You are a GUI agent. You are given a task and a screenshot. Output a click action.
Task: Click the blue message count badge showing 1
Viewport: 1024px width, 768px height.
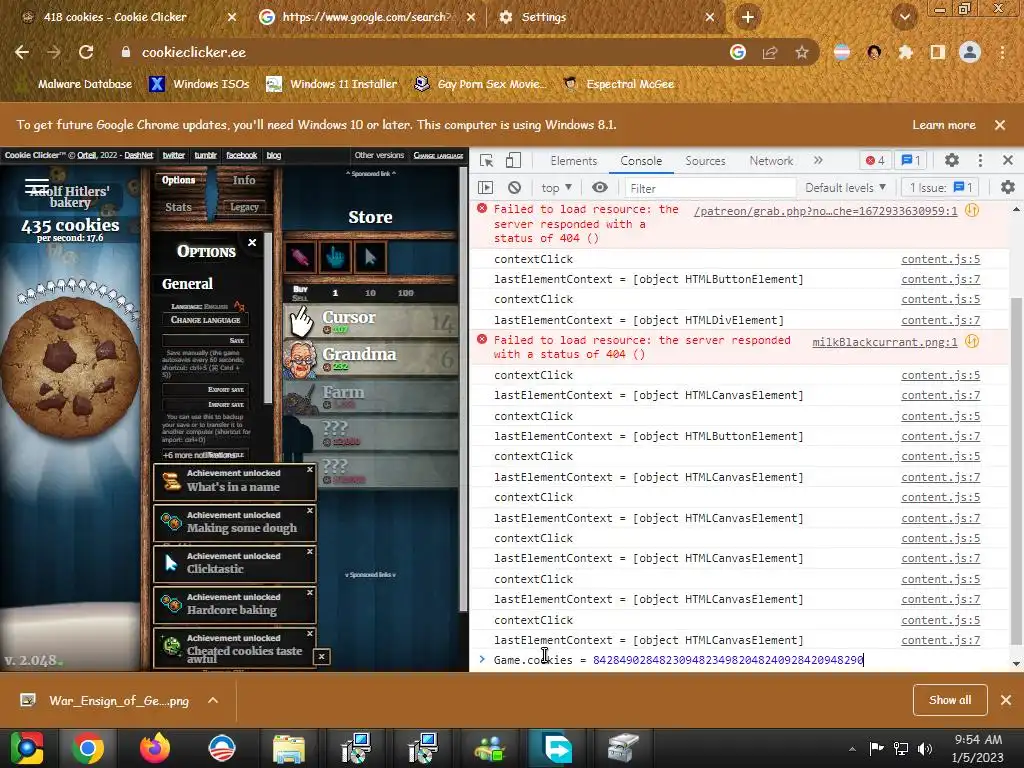[911, 161]
